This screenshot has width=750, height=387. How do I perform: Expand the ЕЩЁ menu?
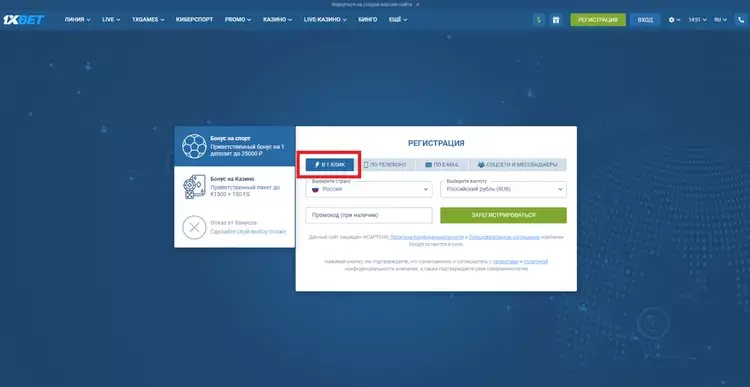[398, 20]
